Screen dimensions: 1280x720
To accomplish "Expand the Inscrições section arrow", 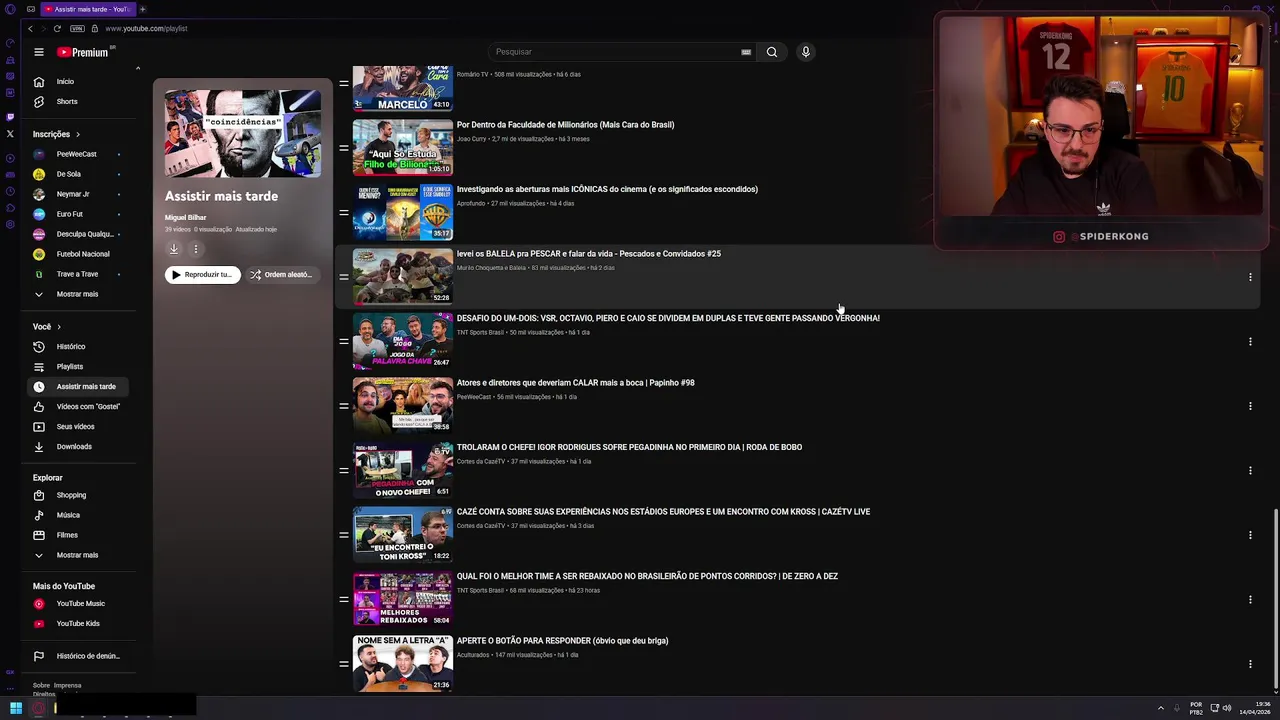I will 77,134.
